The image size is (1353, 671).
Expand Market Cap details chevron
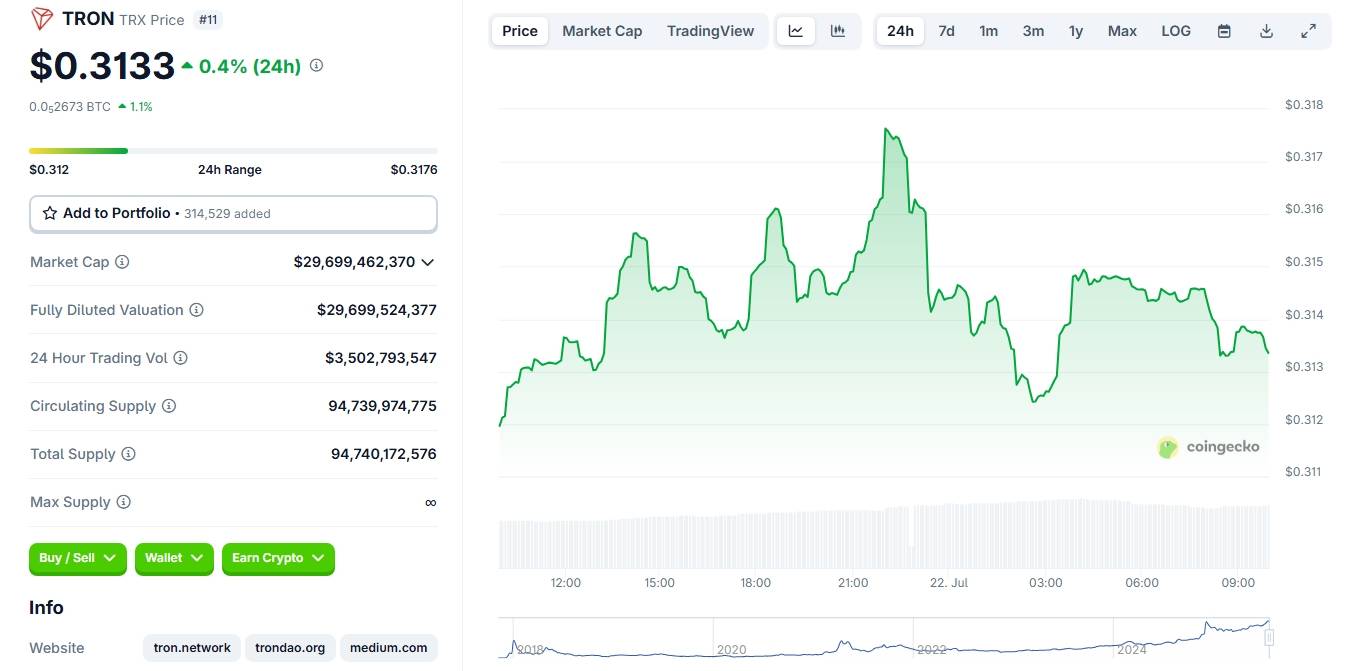[x=428, y=262]
